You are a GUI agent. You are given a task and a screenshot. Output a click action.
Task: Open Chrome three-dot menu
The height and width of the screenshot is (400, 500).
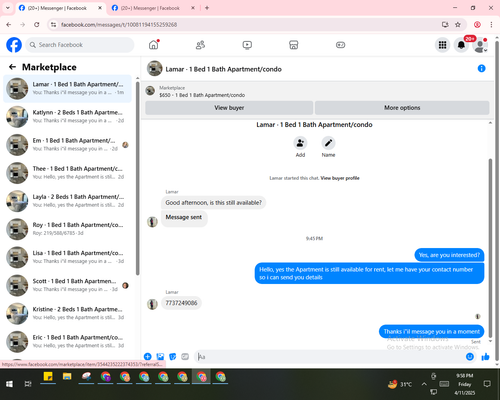pos(491,24)
